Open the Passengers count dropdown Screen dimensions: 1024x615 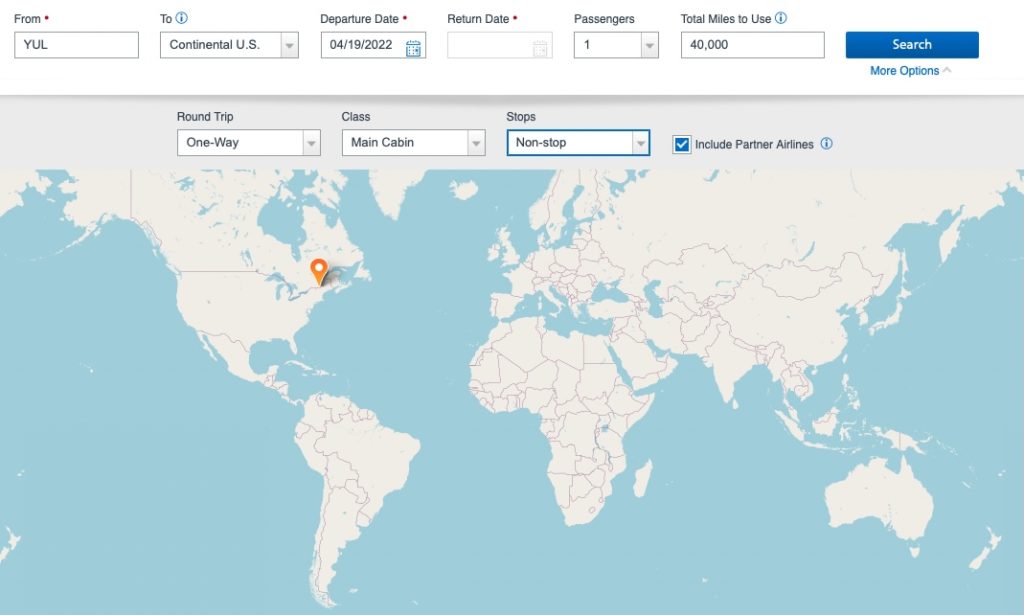click(x=650, y=44)
